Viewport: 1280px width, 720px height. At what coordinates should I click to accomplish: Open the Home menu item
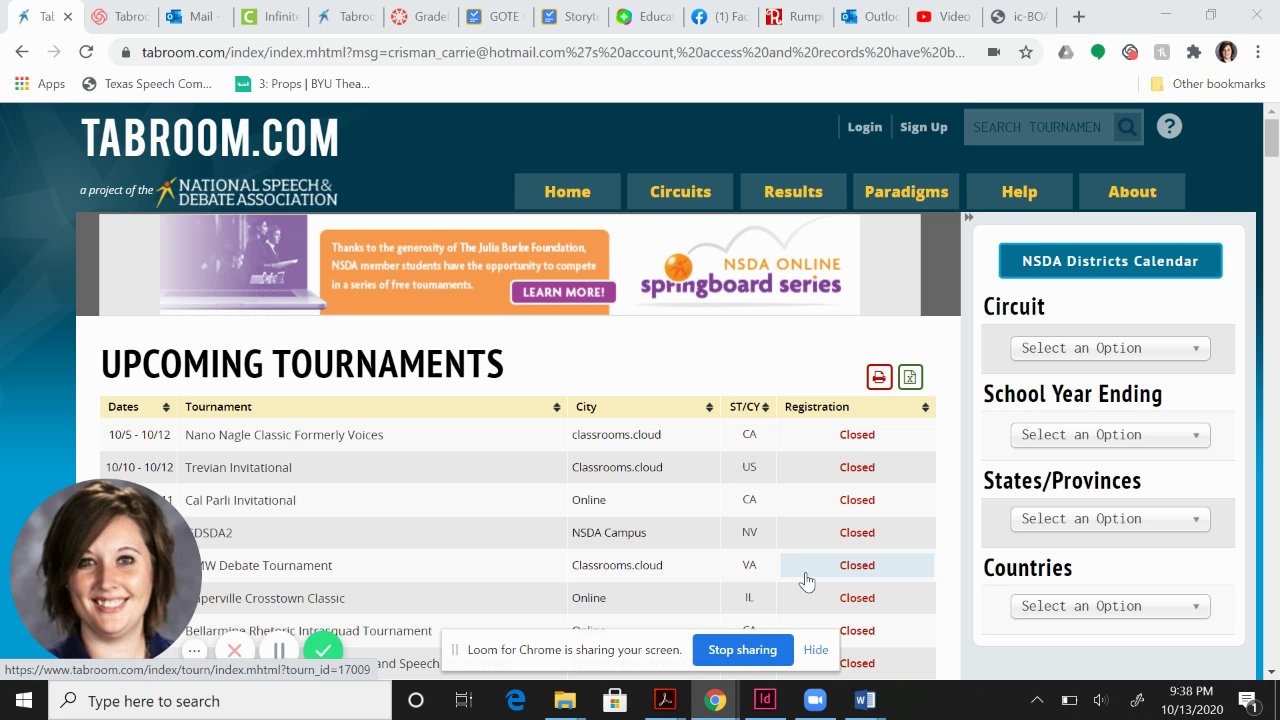[x=567, y=191]
